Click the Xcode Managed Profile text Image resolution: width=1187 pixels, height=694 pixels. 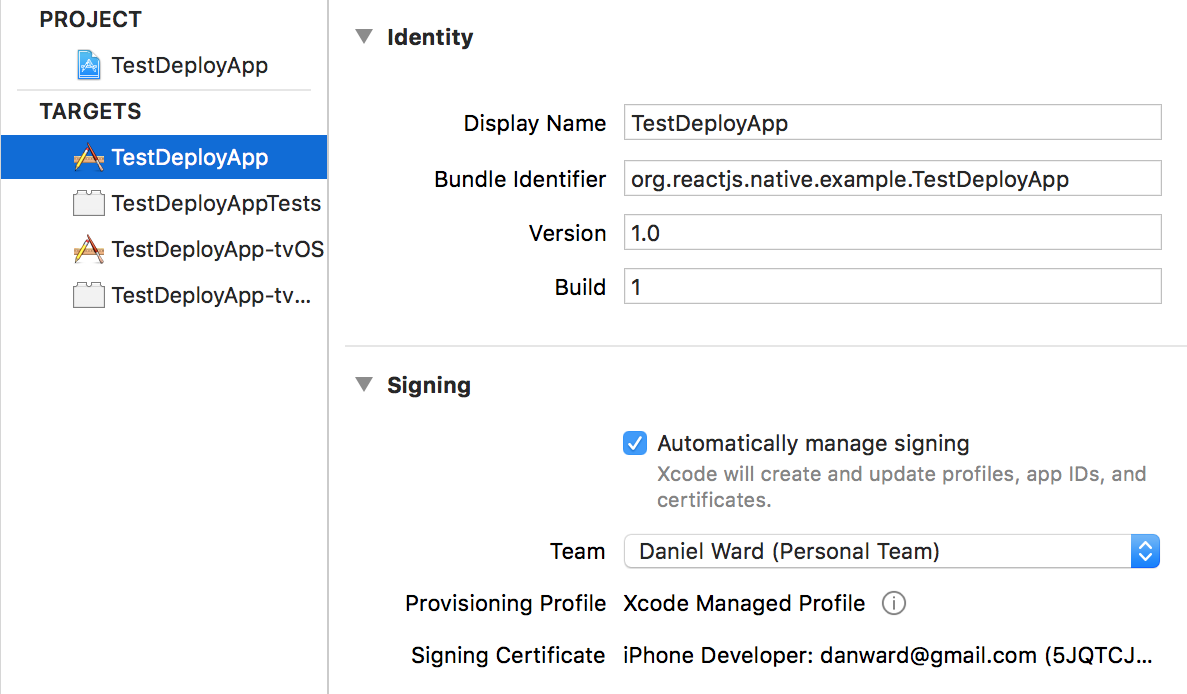744,603
